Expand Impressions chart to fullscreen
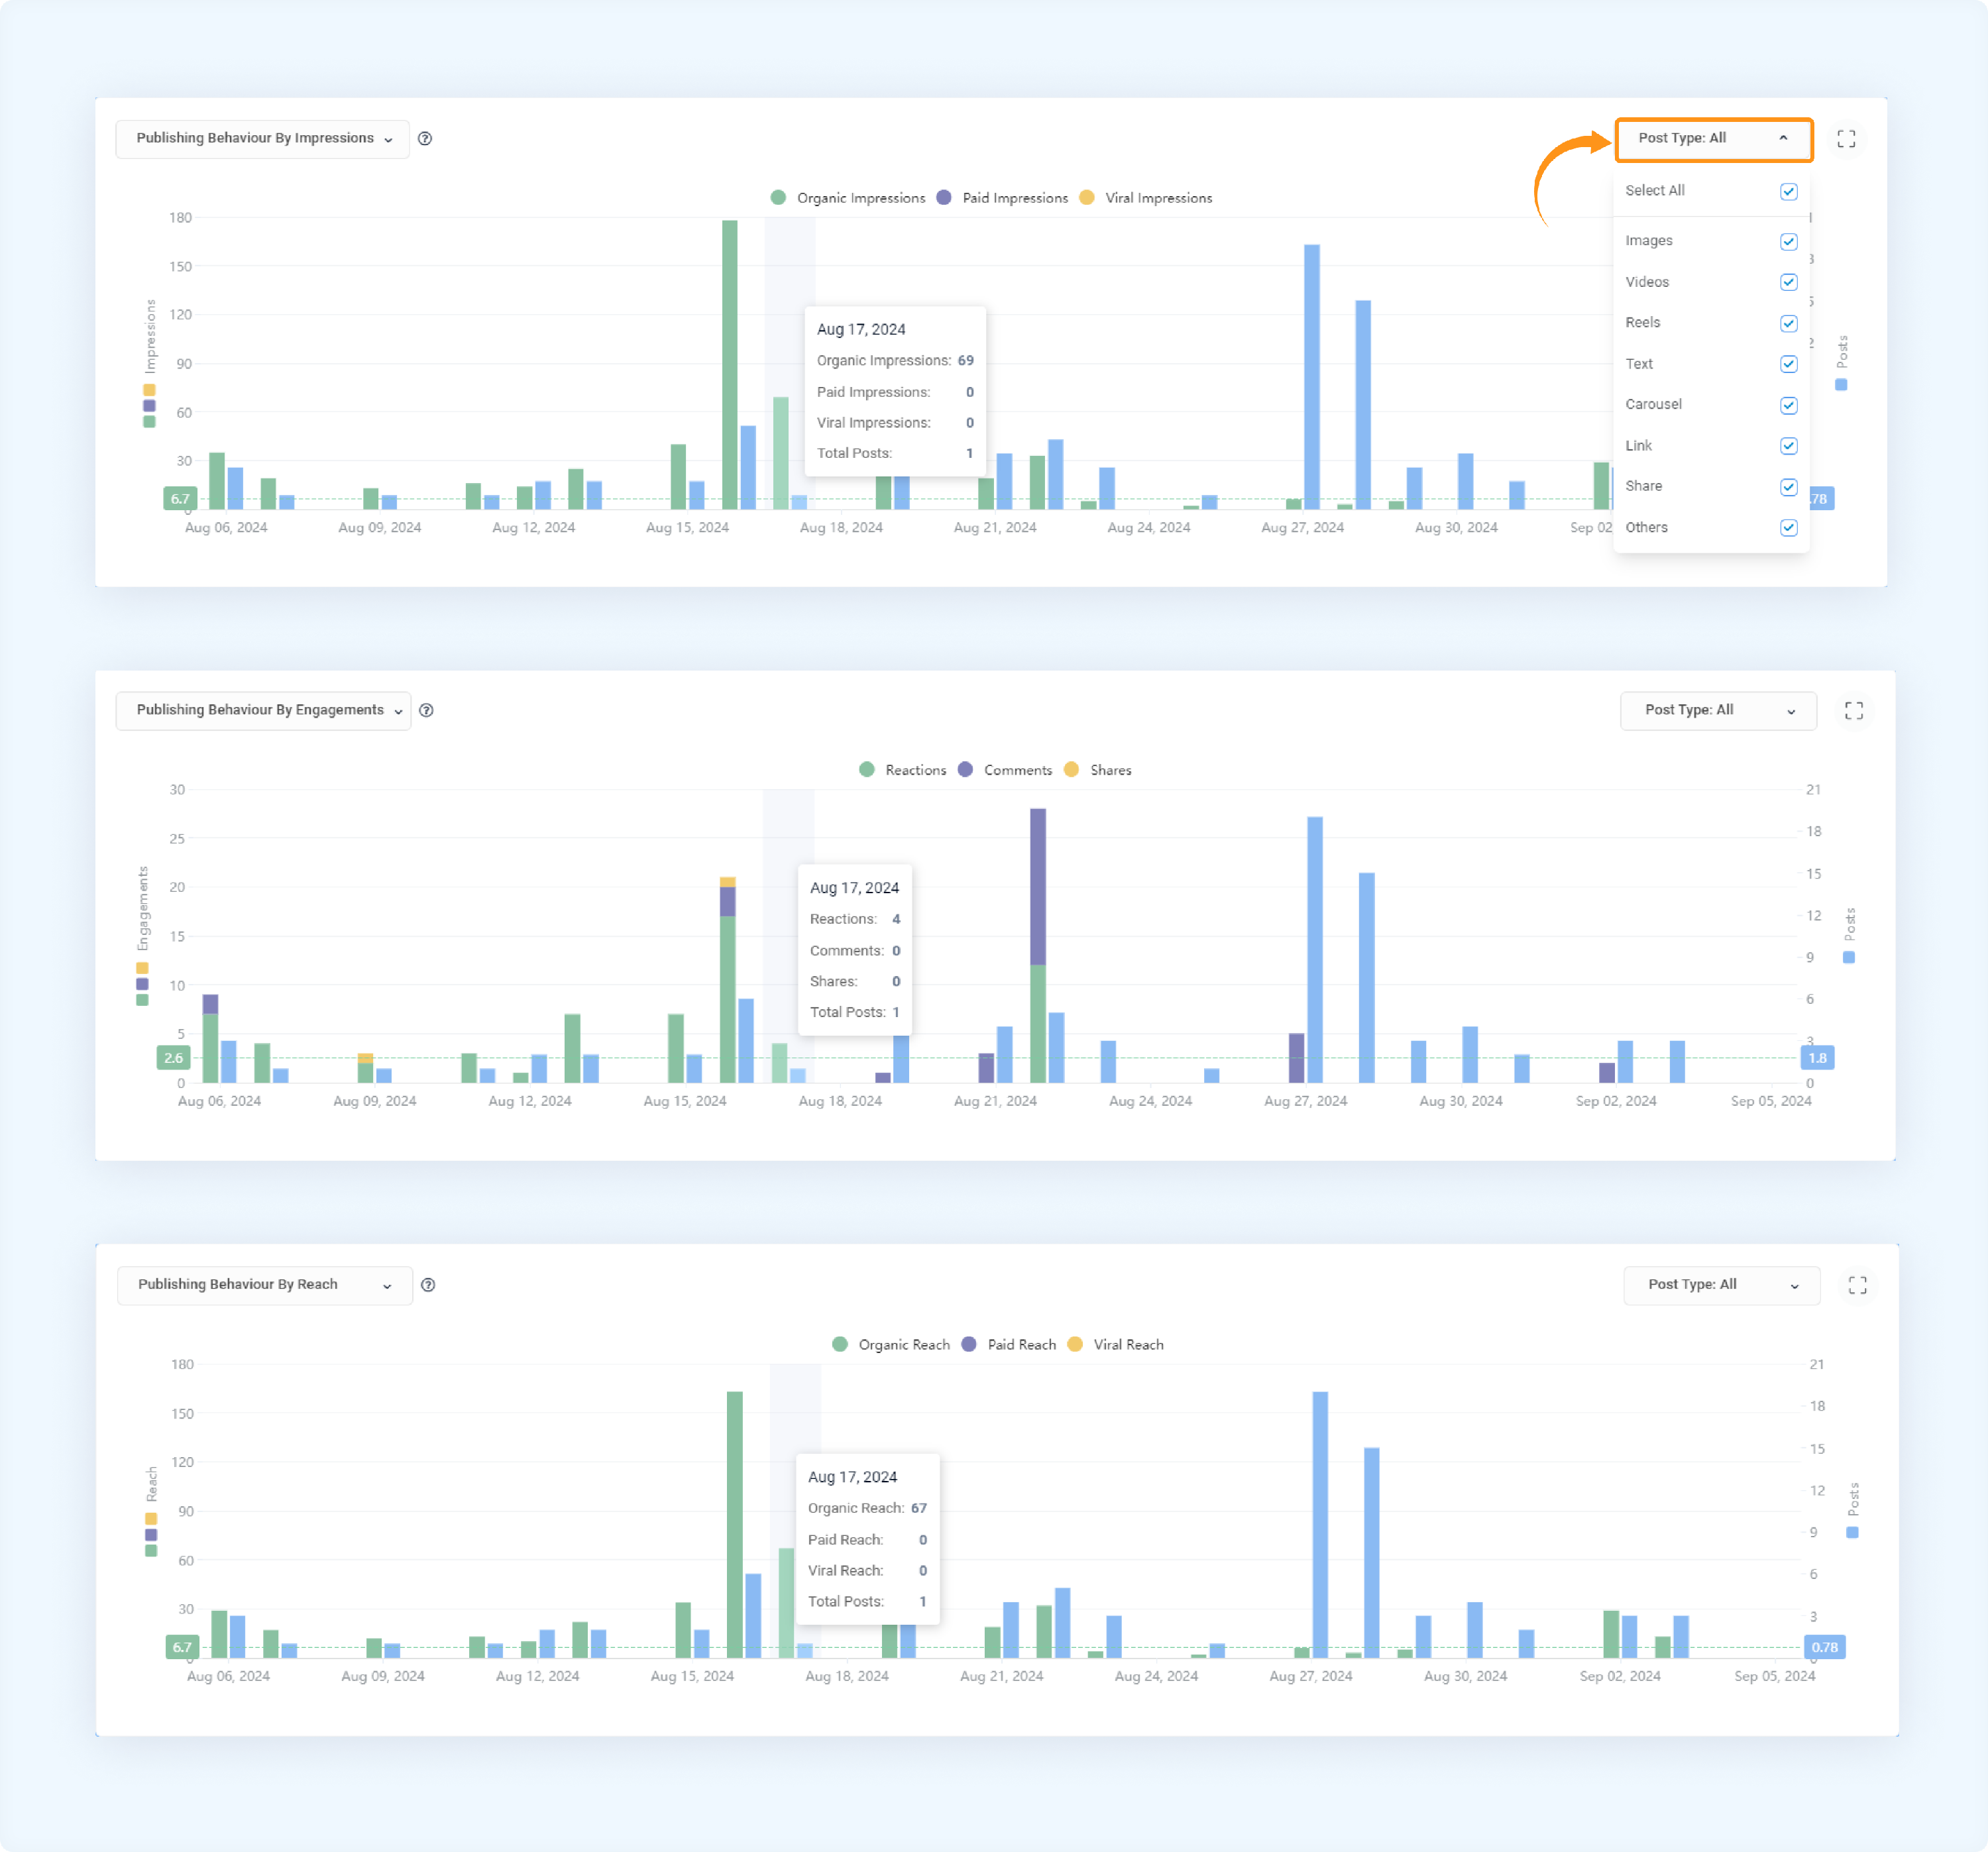The image size is (1988, 1852). click(1846, 138)
